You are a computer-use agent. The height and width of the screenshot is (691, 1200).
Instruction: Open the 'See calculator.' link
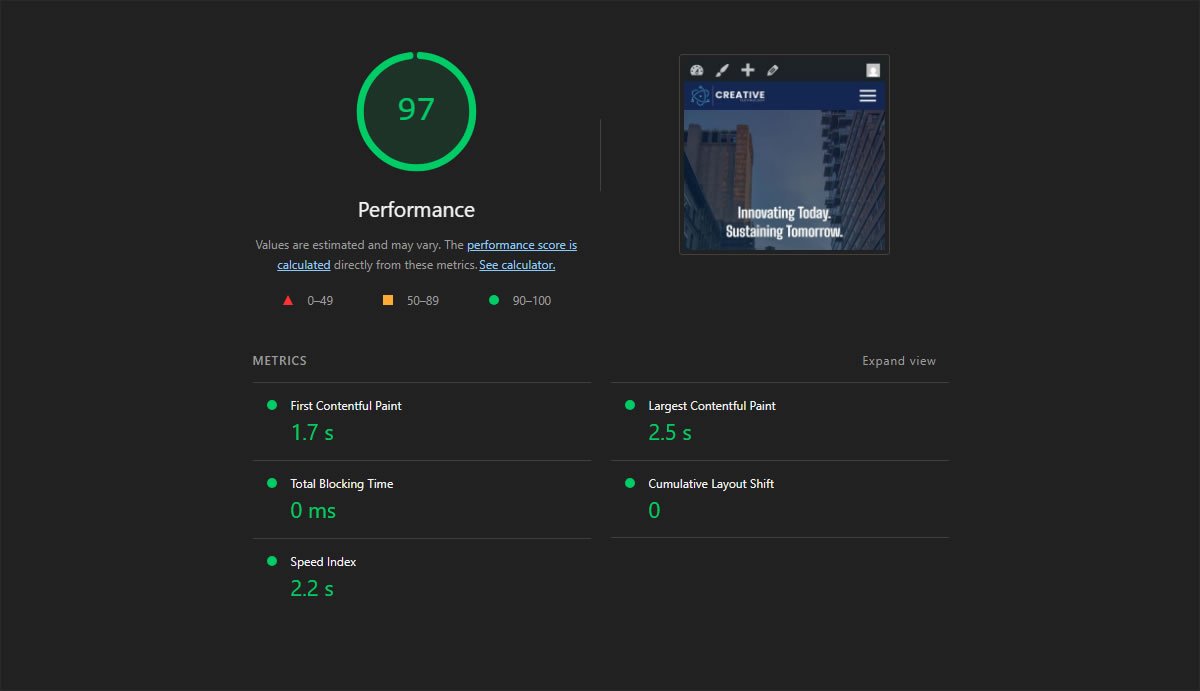517,265
